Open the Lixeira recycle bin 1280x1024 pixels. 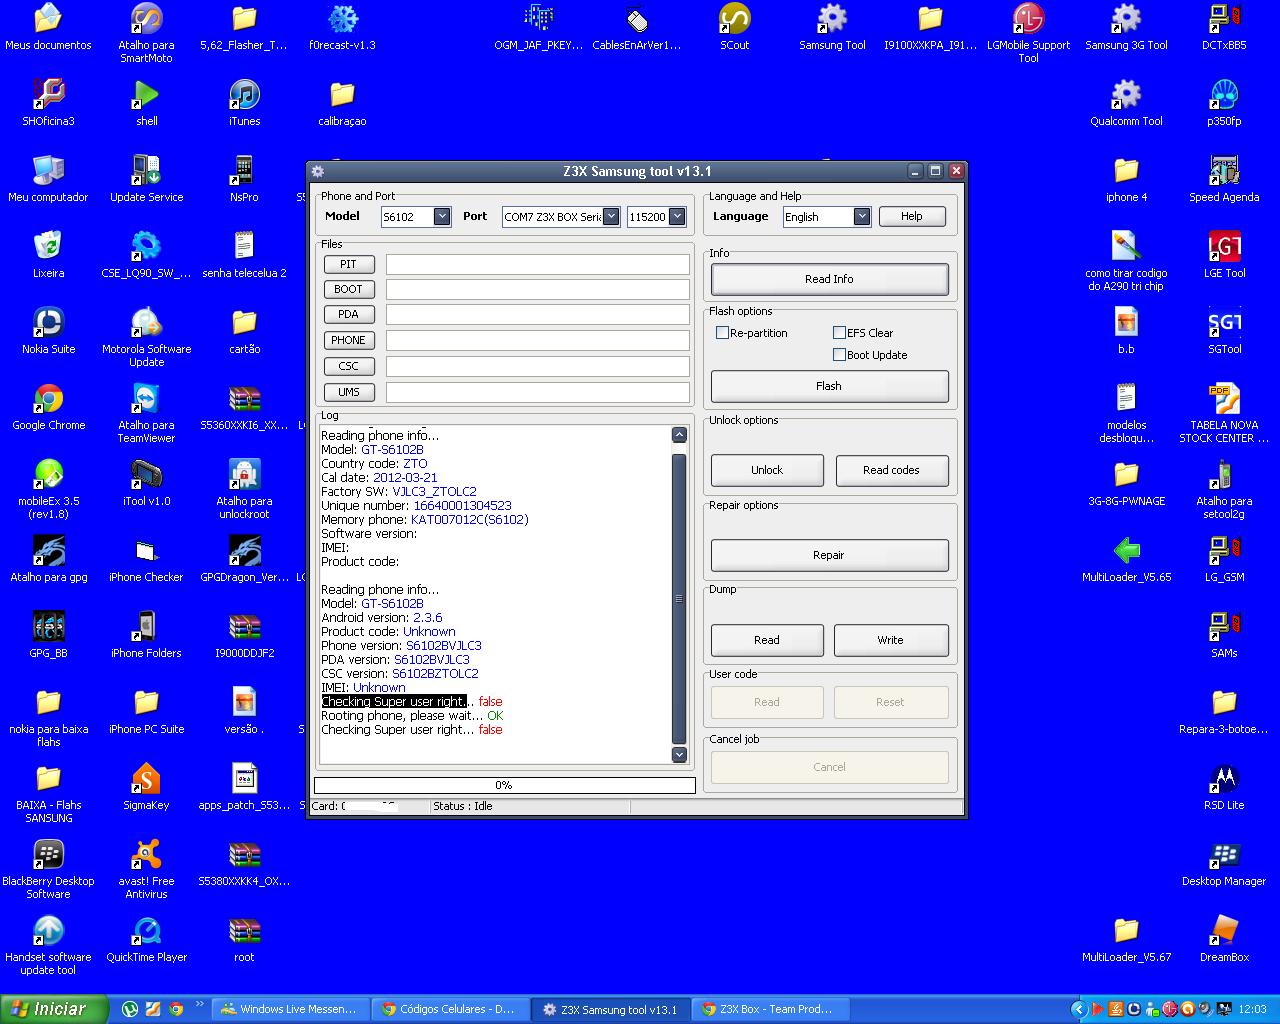[48, 255]
